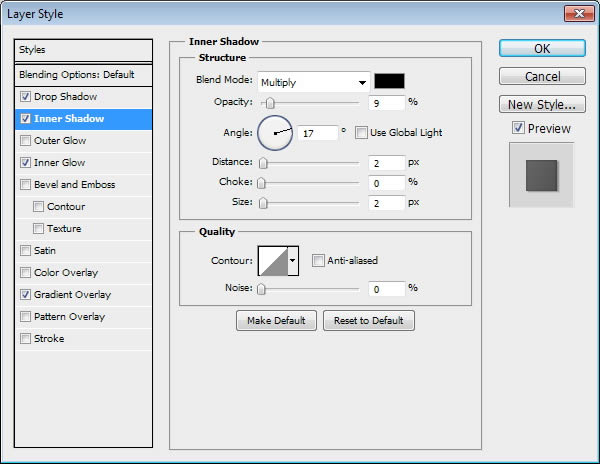Select Blending Options: Default

click(x=83, y=75)
